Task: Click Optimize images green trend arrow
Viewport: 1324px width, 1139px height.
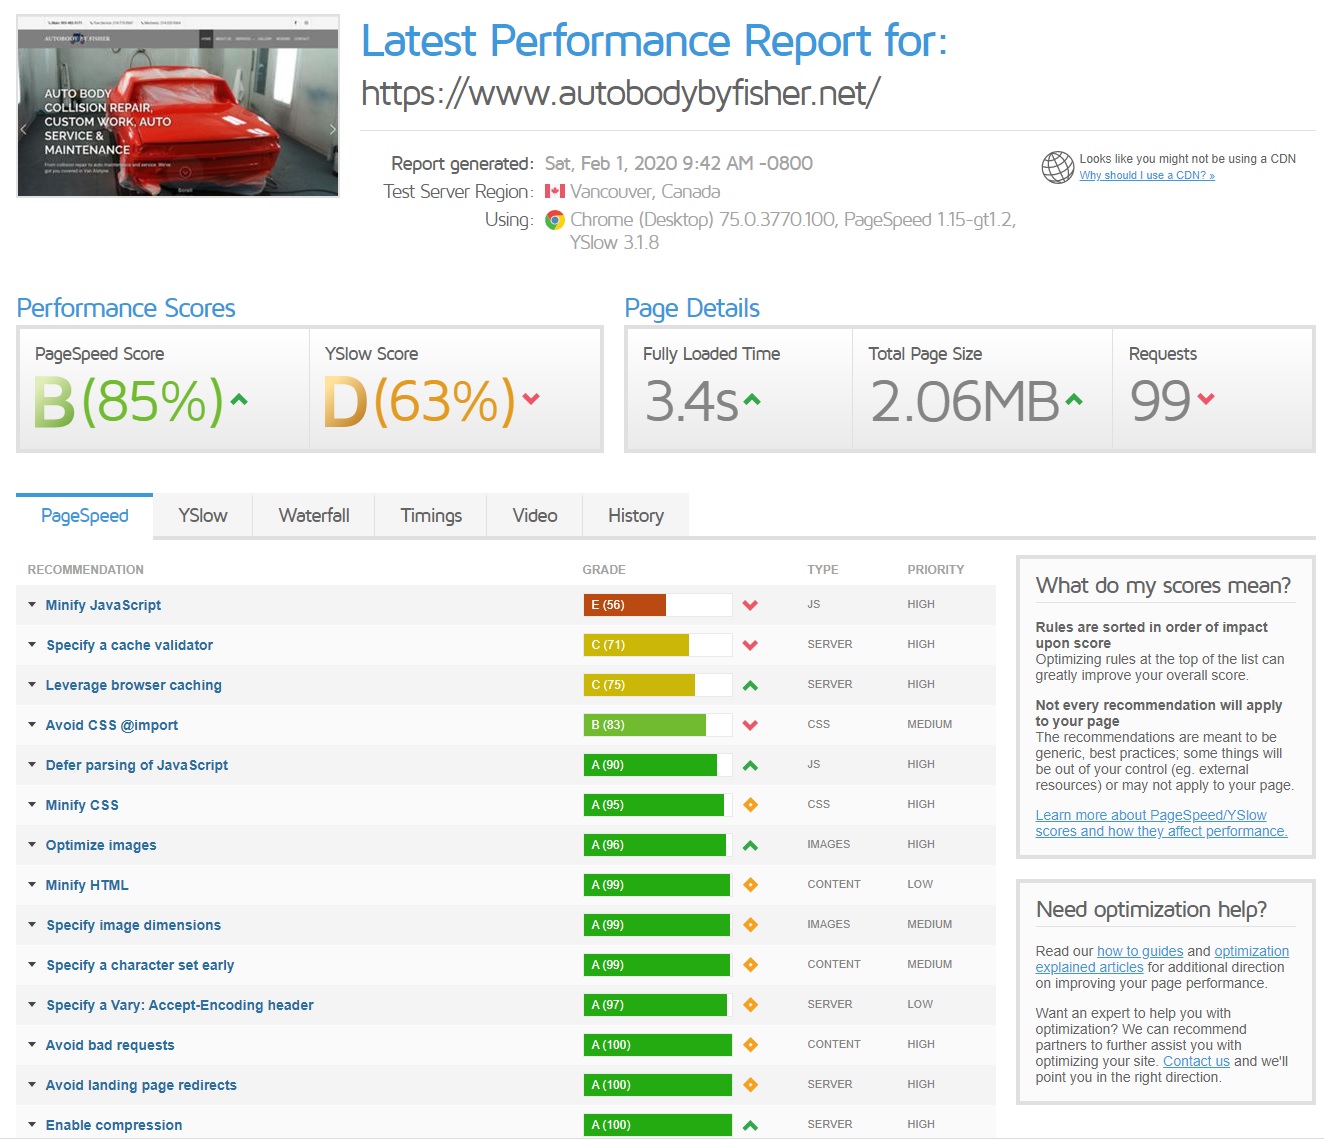Action: click(x=750, y=845)
